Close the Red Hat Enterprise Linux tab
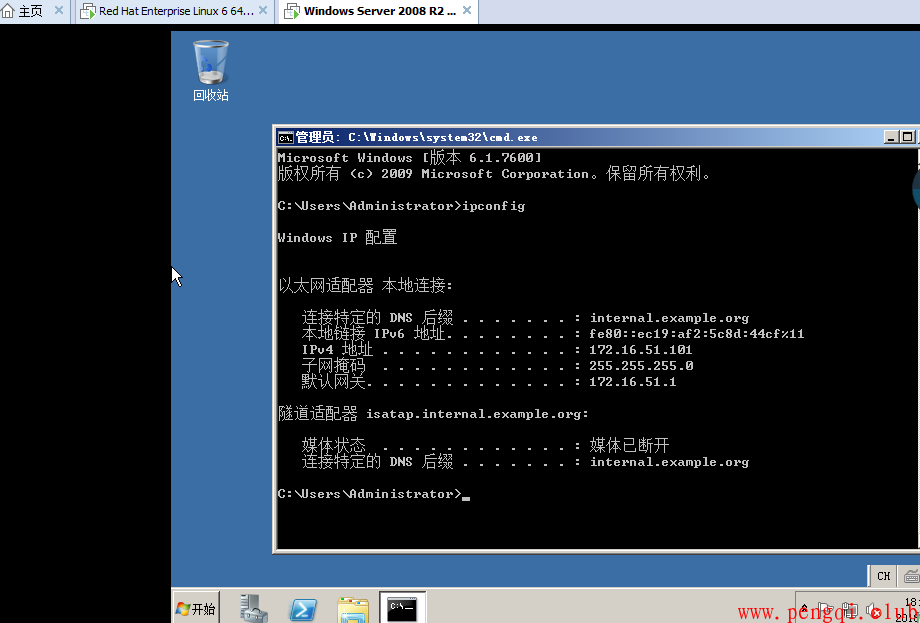This screenshot has height=623, width=920. [263, 12]
